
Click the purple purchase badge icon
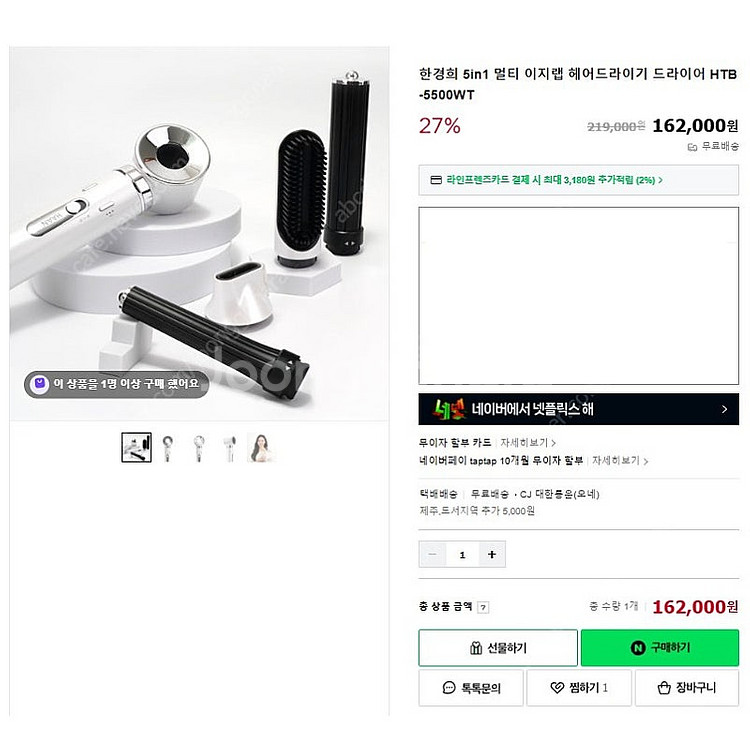[x=39, y=384]
